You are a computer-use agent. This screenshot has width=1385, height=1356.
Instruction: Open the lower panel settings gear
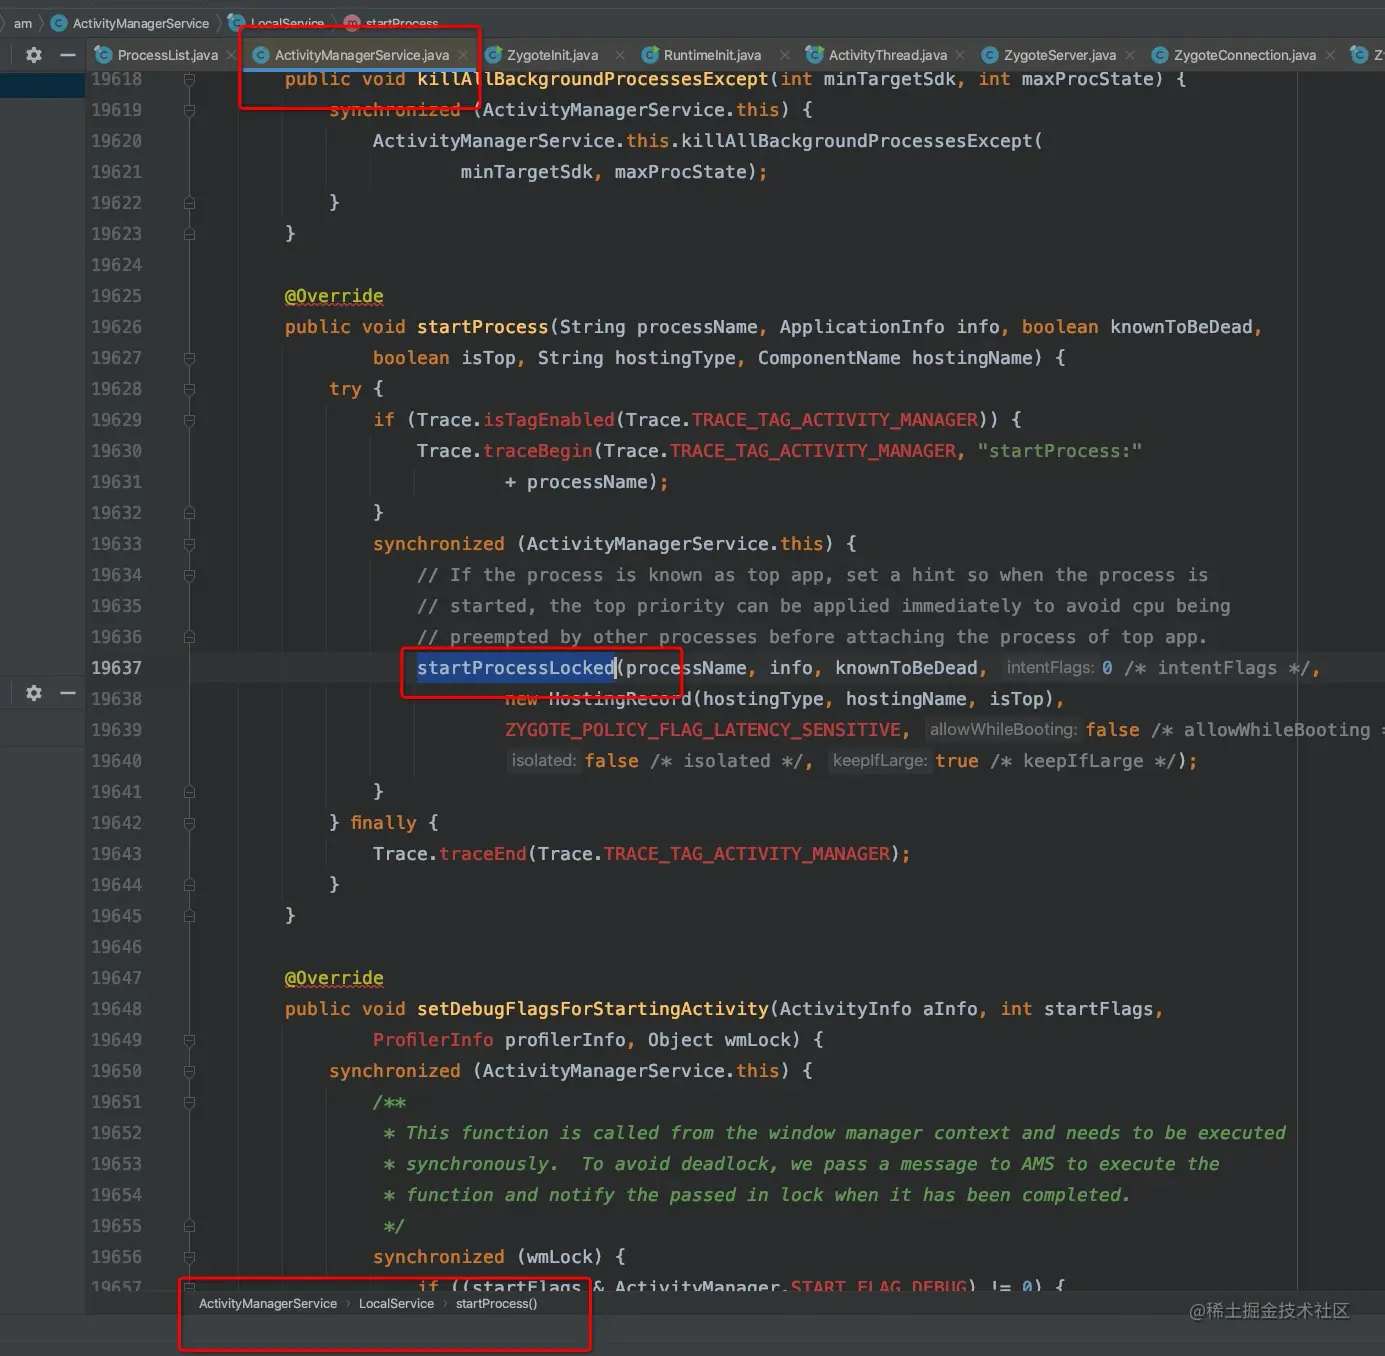point(34,693)
